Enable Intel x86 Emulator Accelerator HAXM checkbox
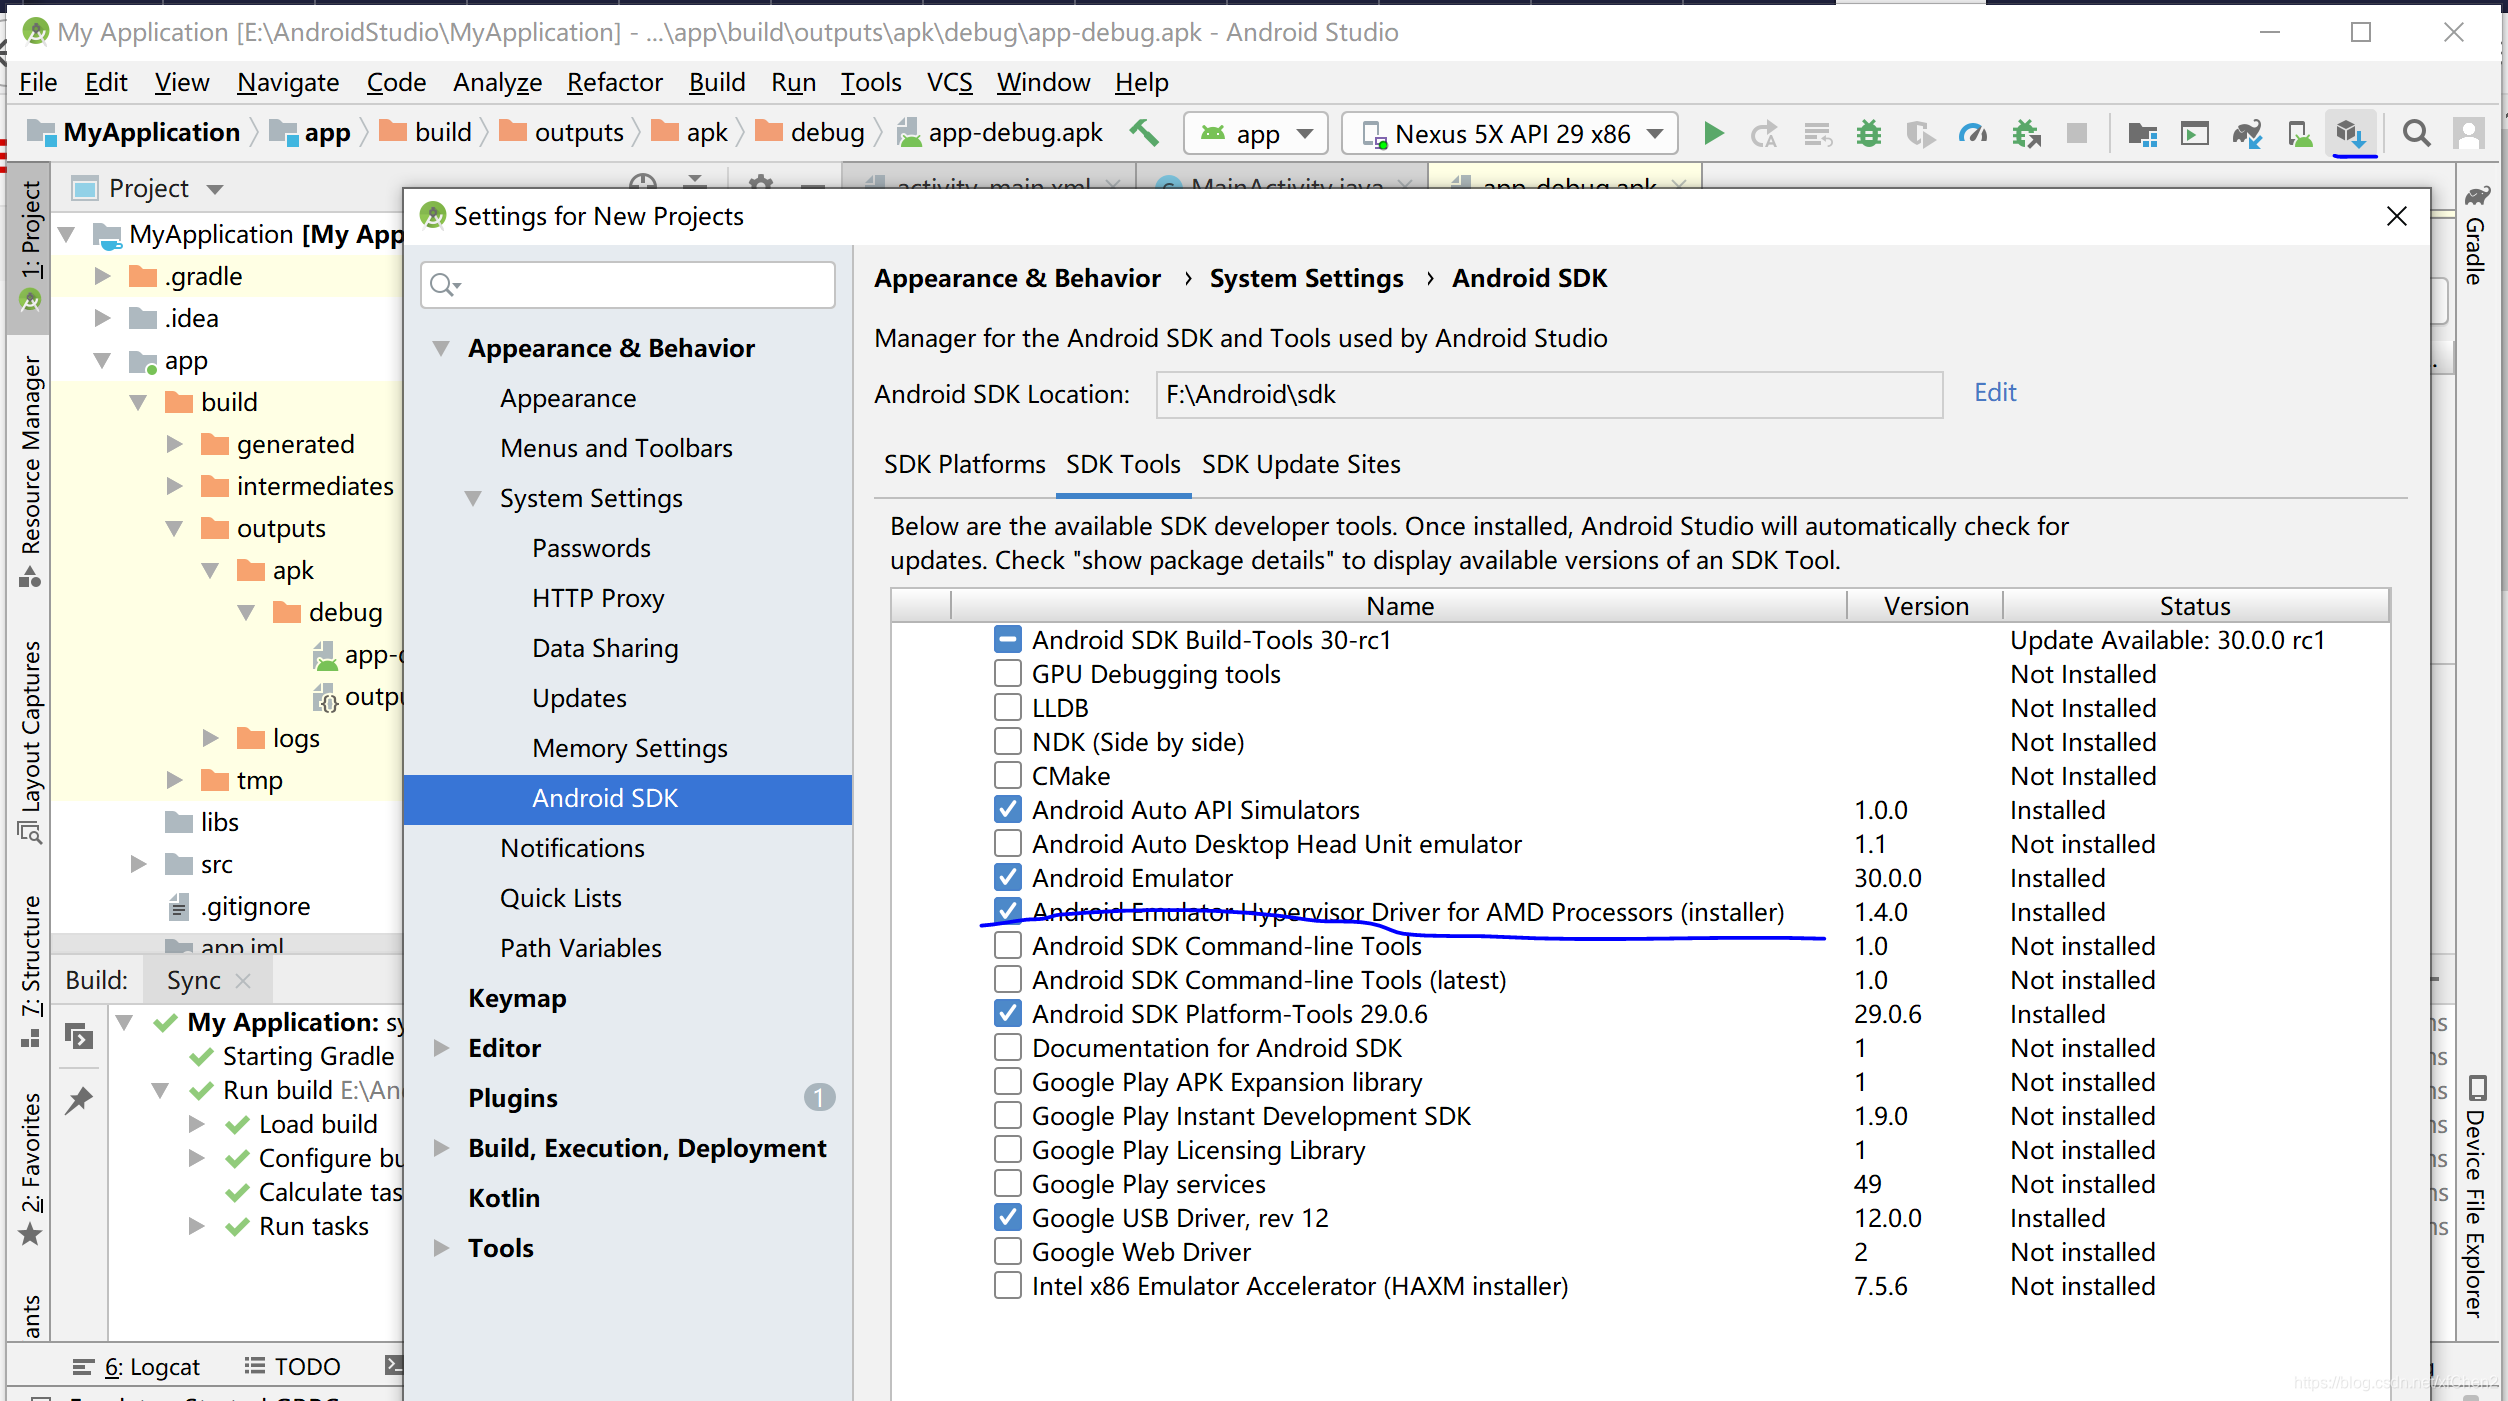Viewport: 2508px width, 1401px height. [1007, 1286]
